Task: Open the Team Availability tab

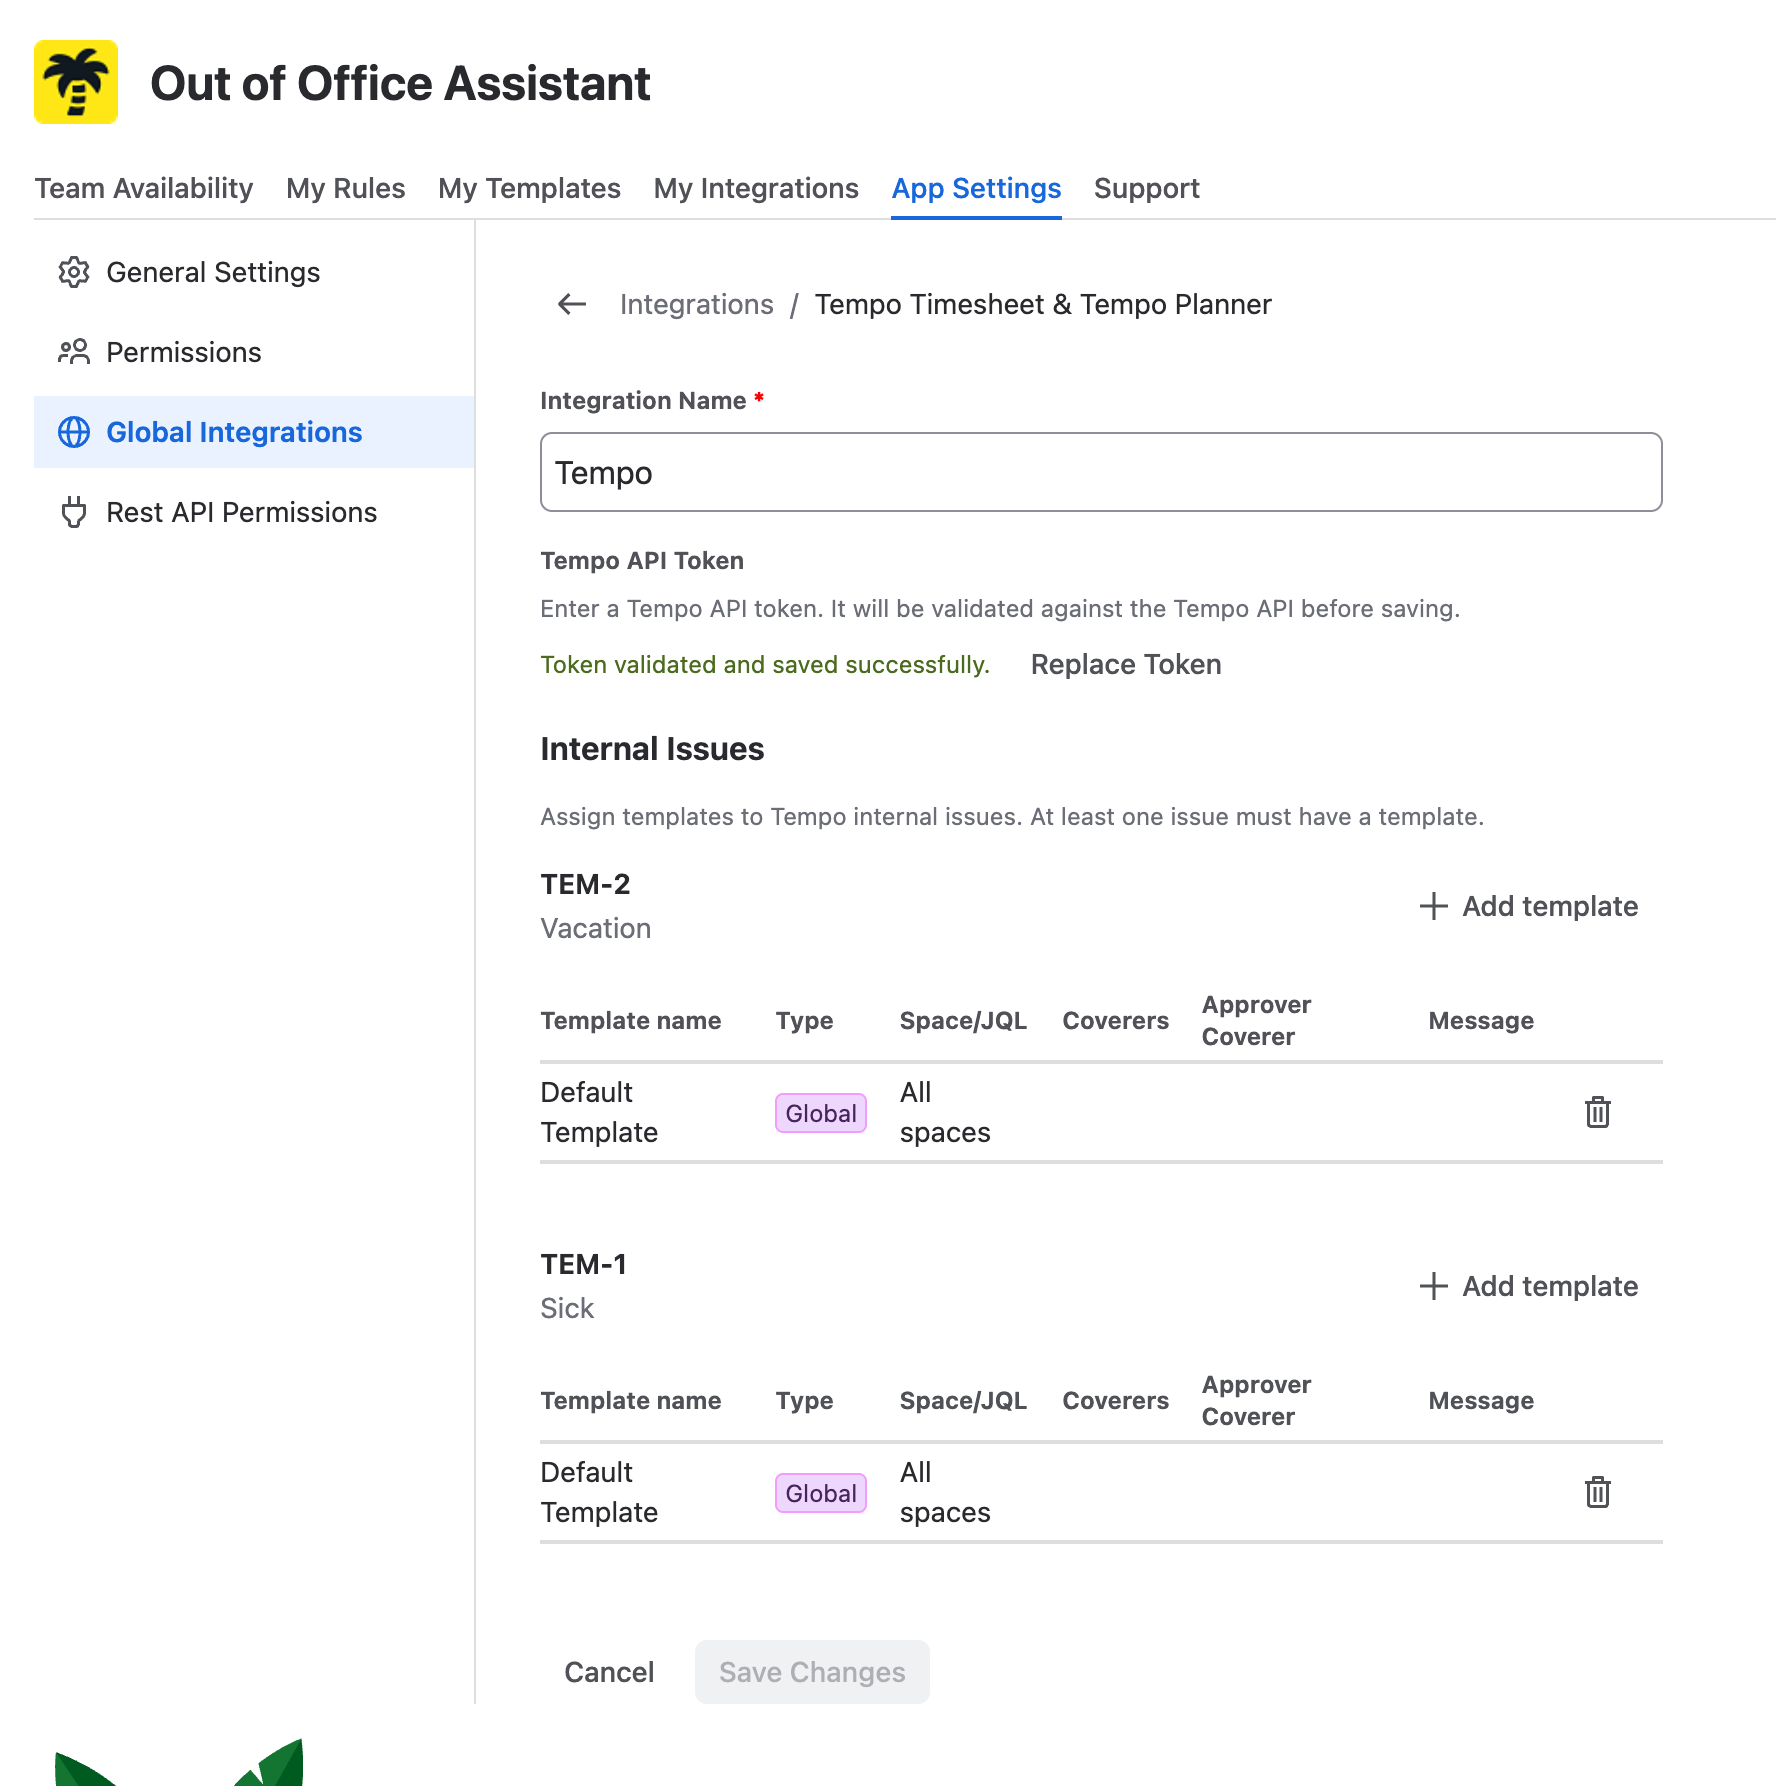Action: coord(144,188)
